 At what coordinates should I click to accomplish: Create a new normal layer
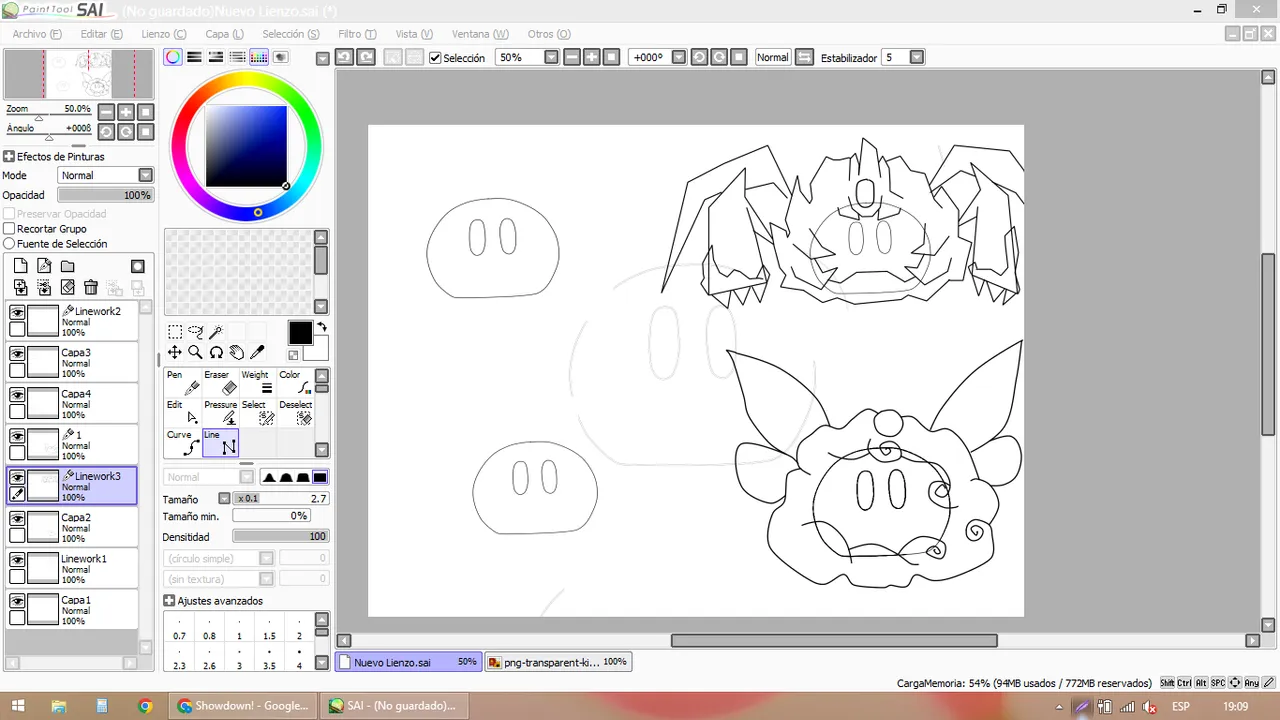20,266
